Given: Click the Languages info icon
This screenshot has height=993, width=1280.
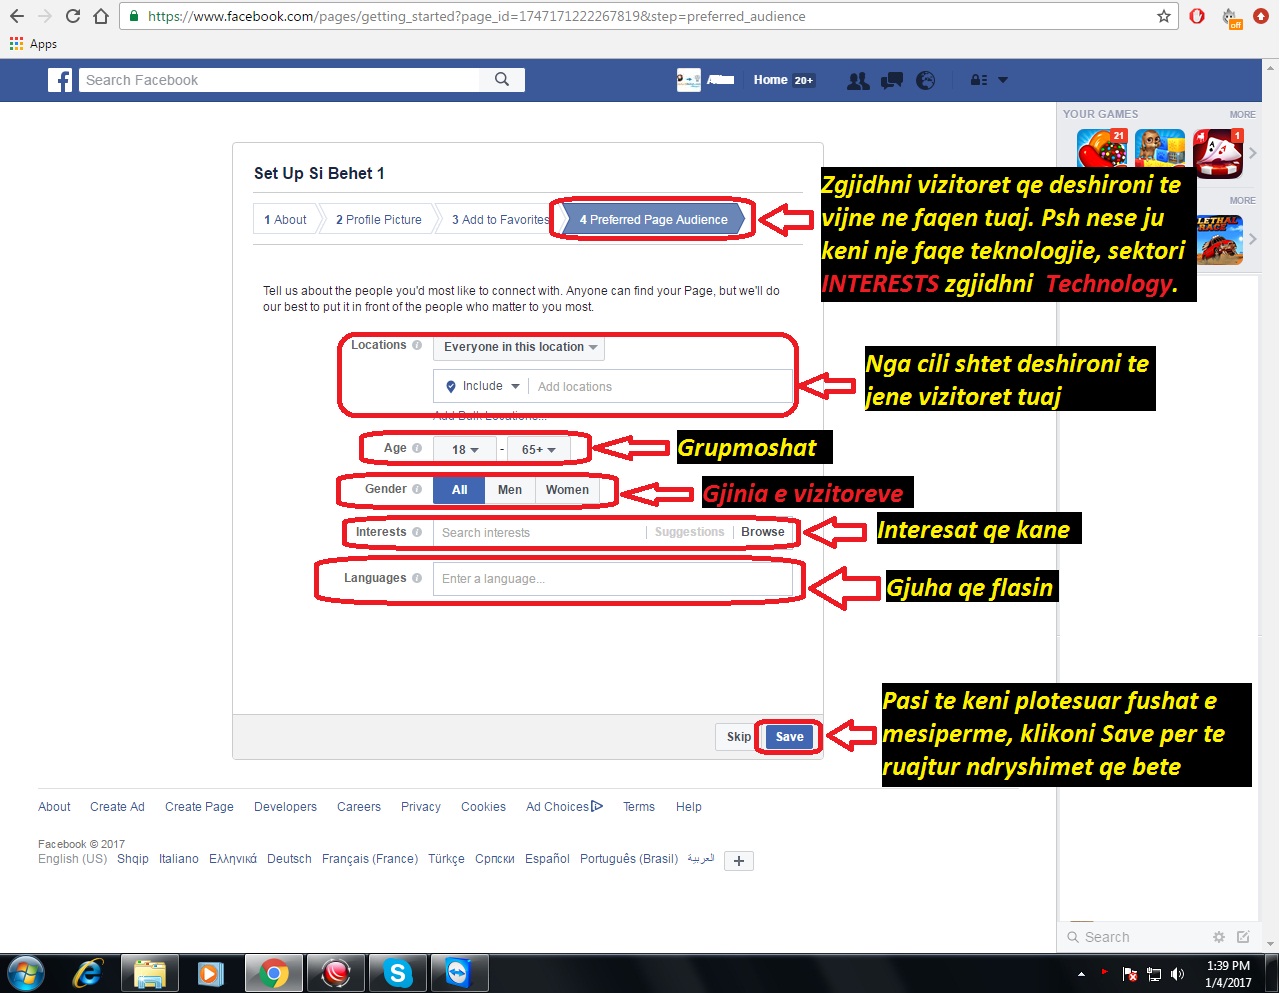Looking at the screenshot, I should coord(417,578).
